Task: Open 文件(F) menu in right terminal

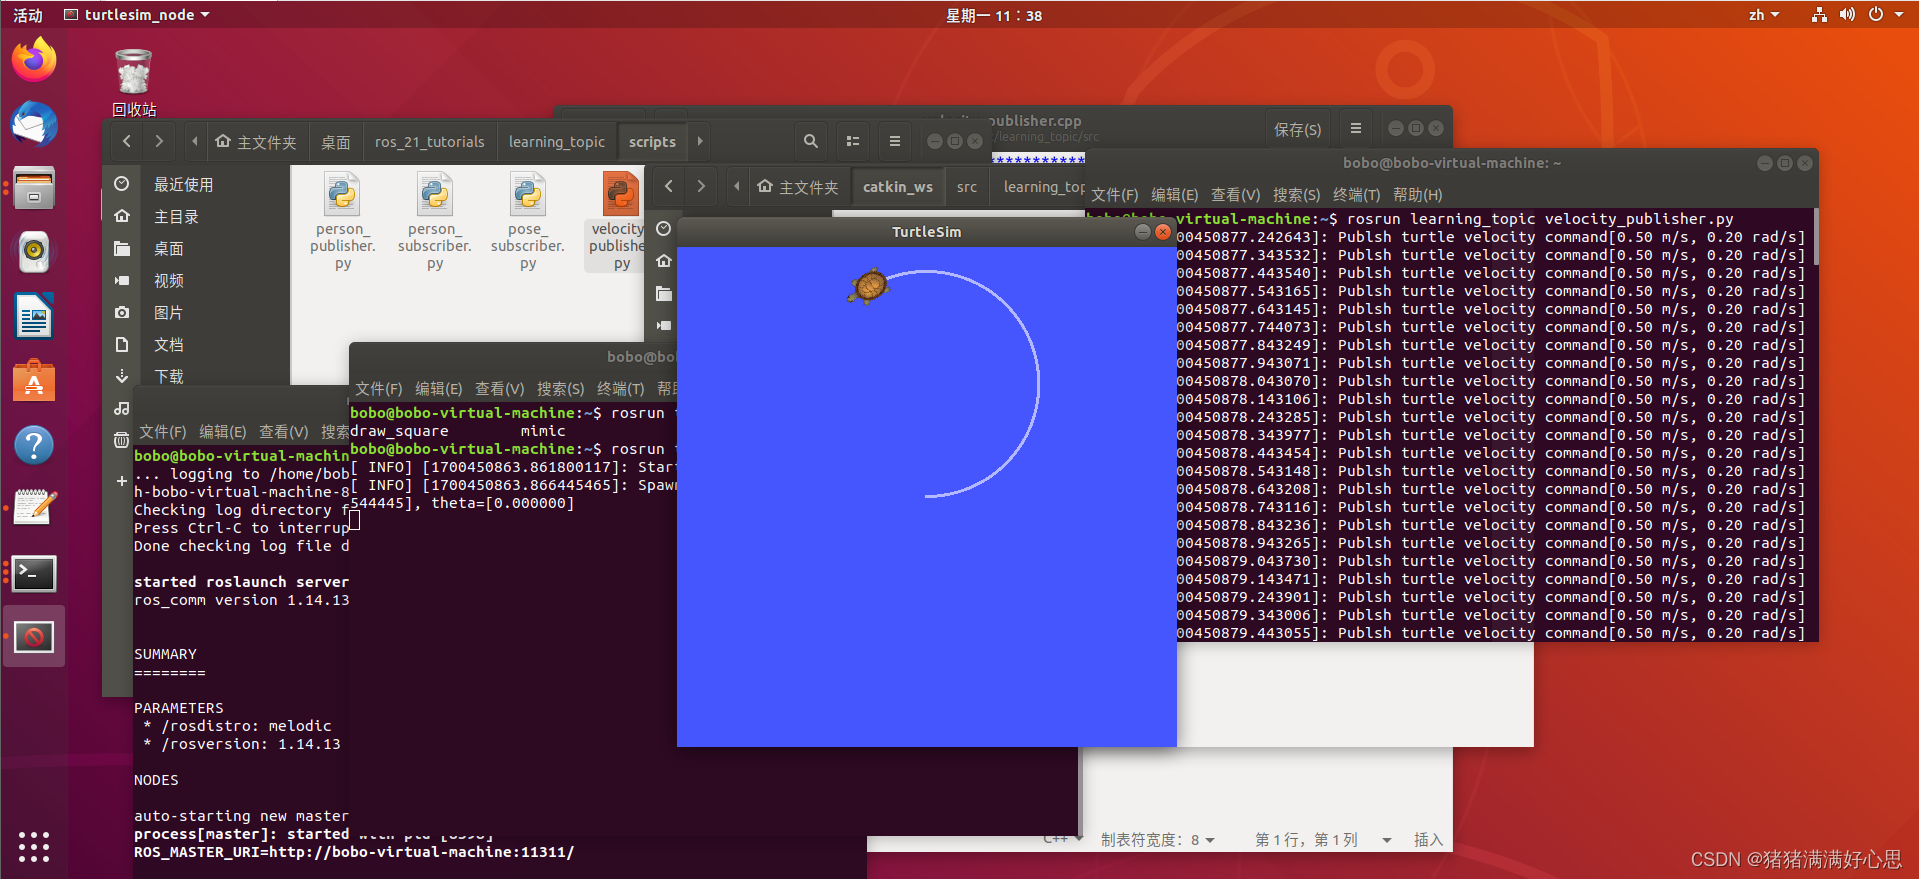Action: 1114,195
